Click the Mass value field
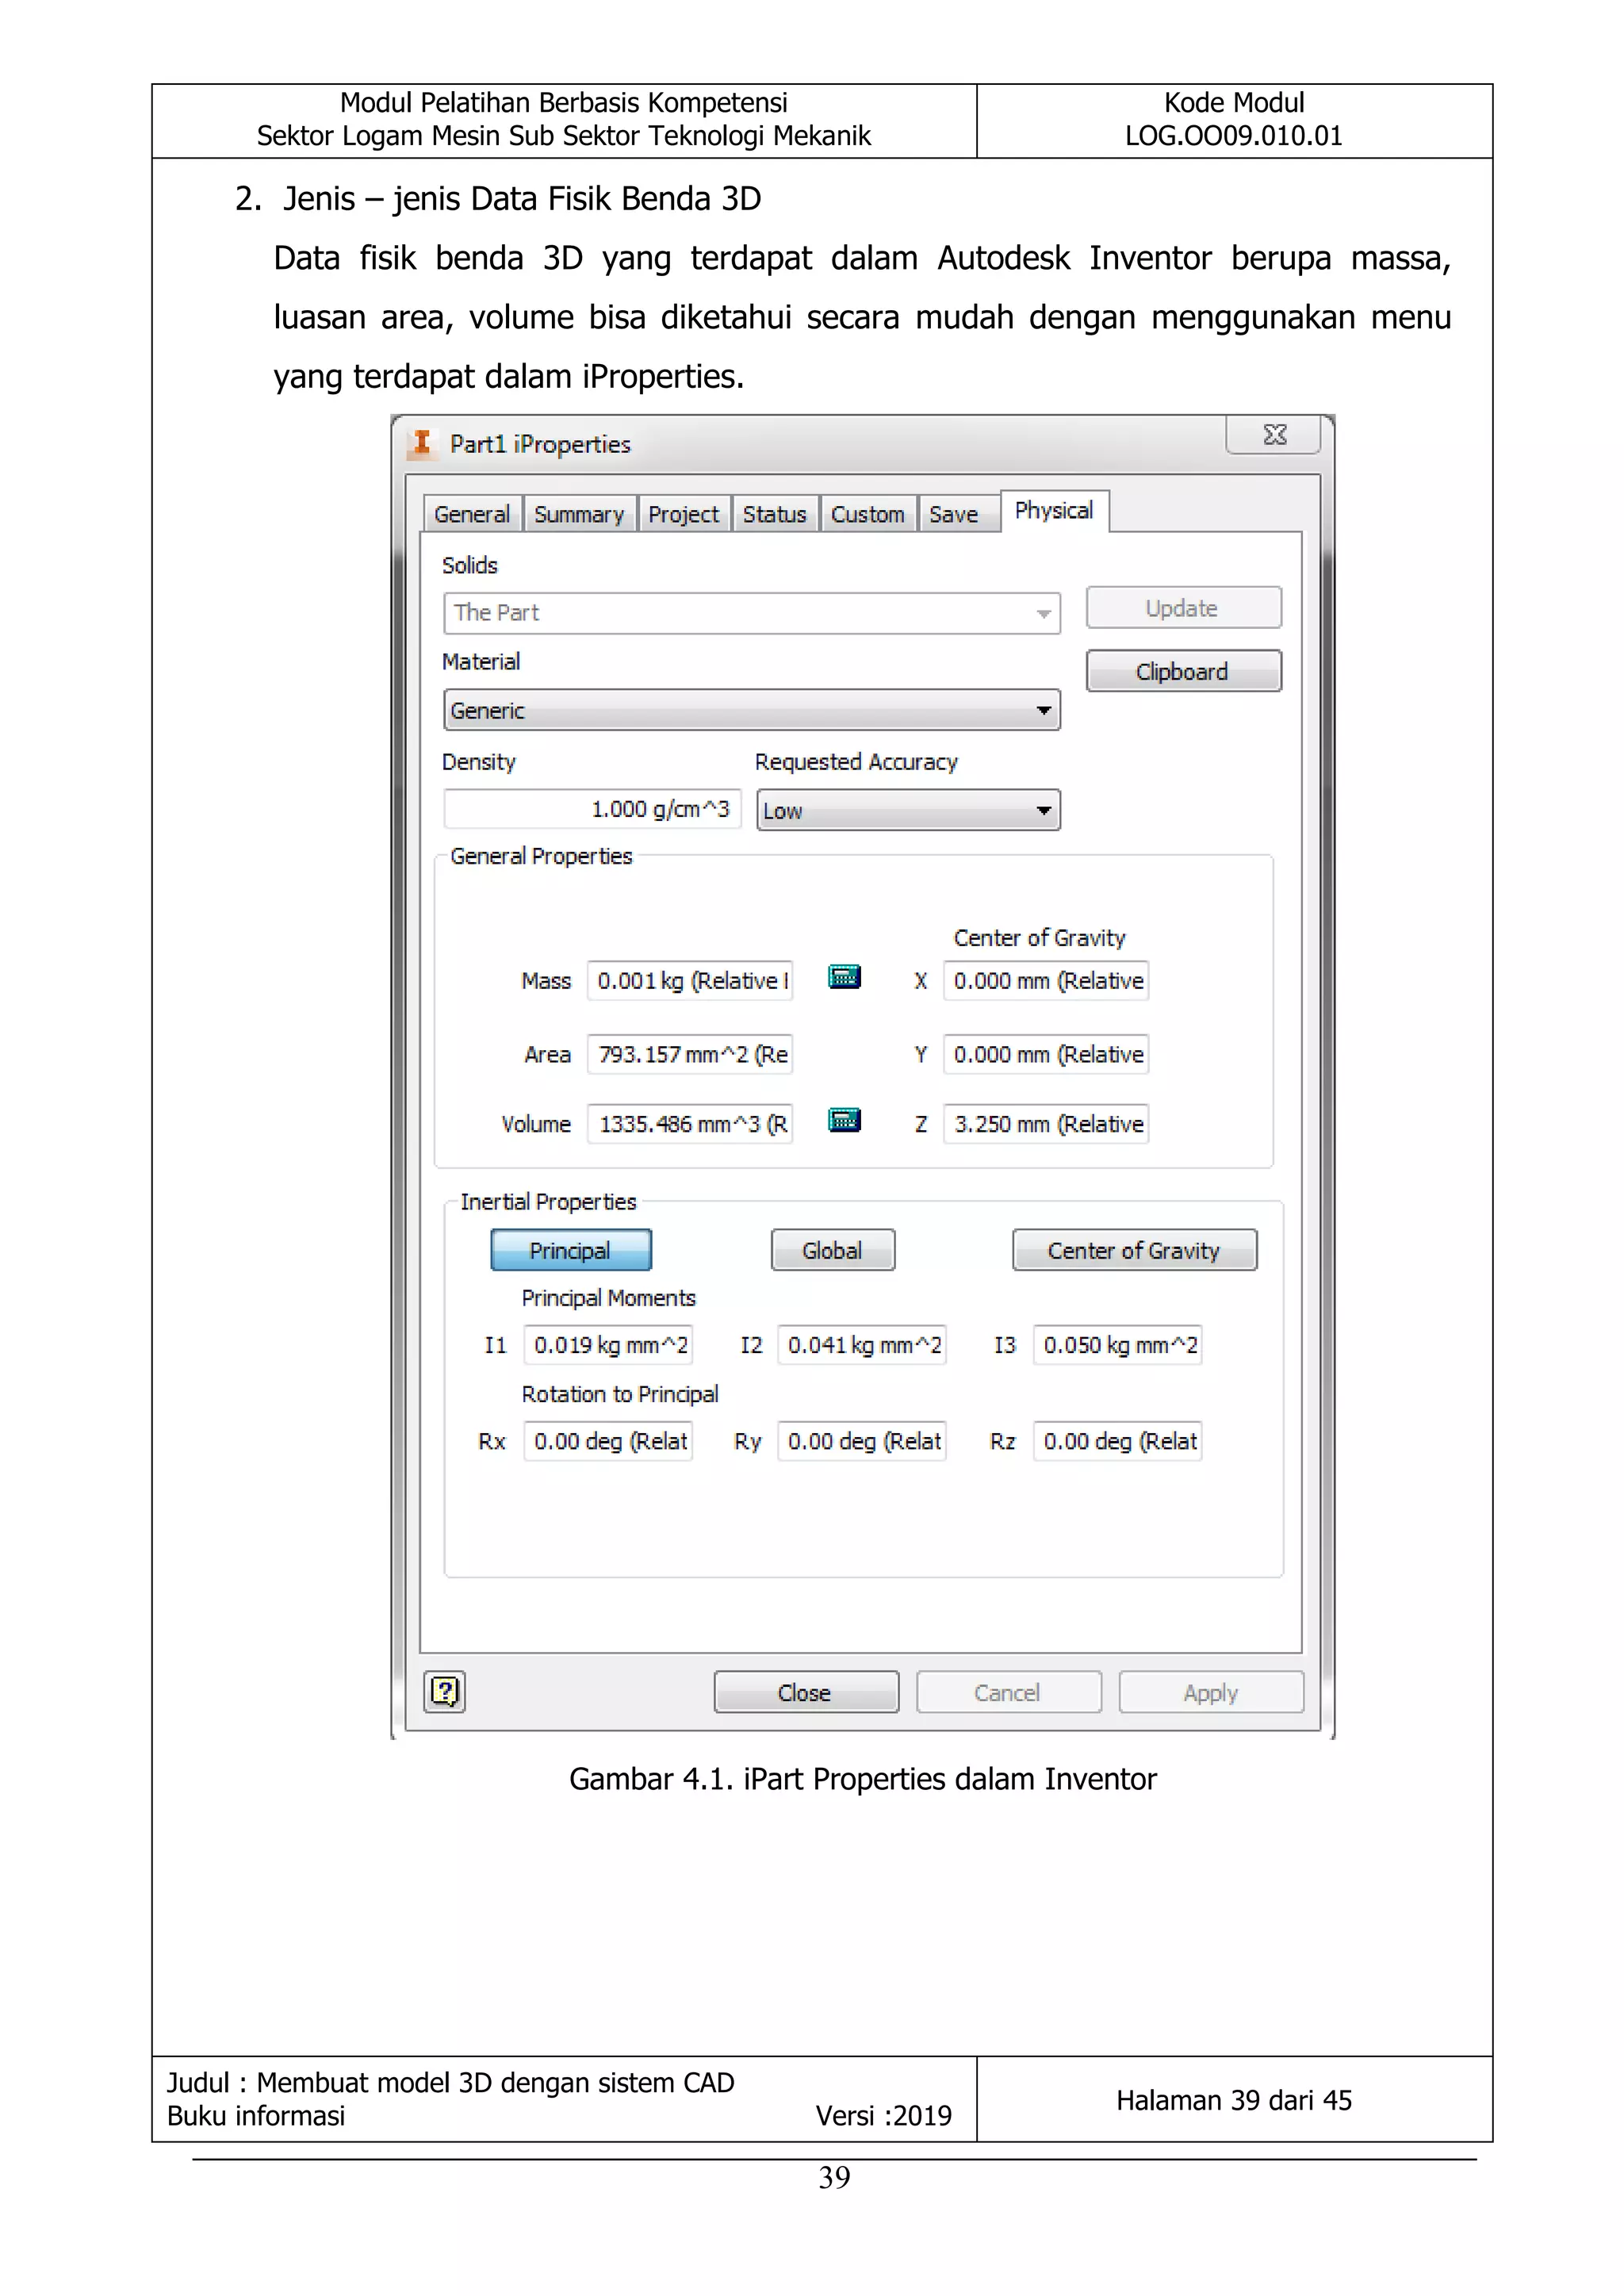The height and width of the screenshot is (2296, 1624). 689,981
